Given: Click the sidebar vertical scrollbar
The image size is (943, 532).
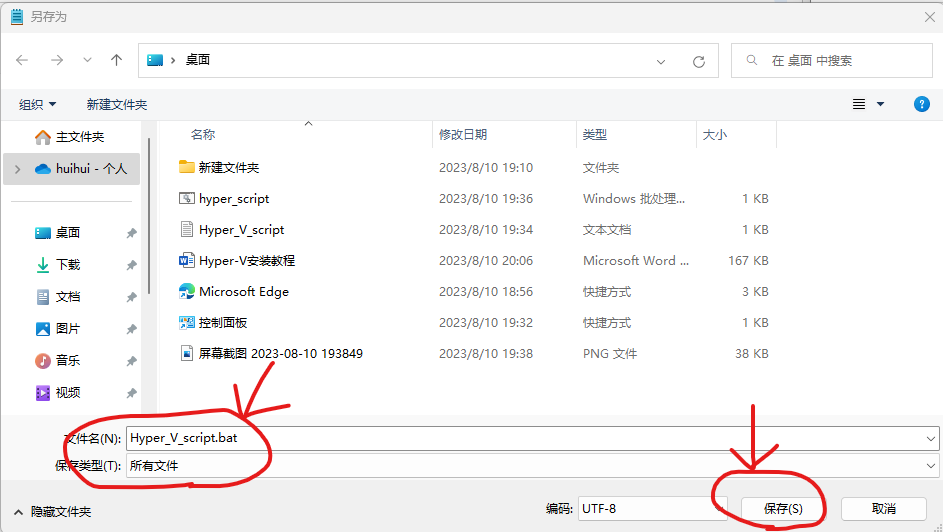Looking at the screenshot, I should point(149,216).
